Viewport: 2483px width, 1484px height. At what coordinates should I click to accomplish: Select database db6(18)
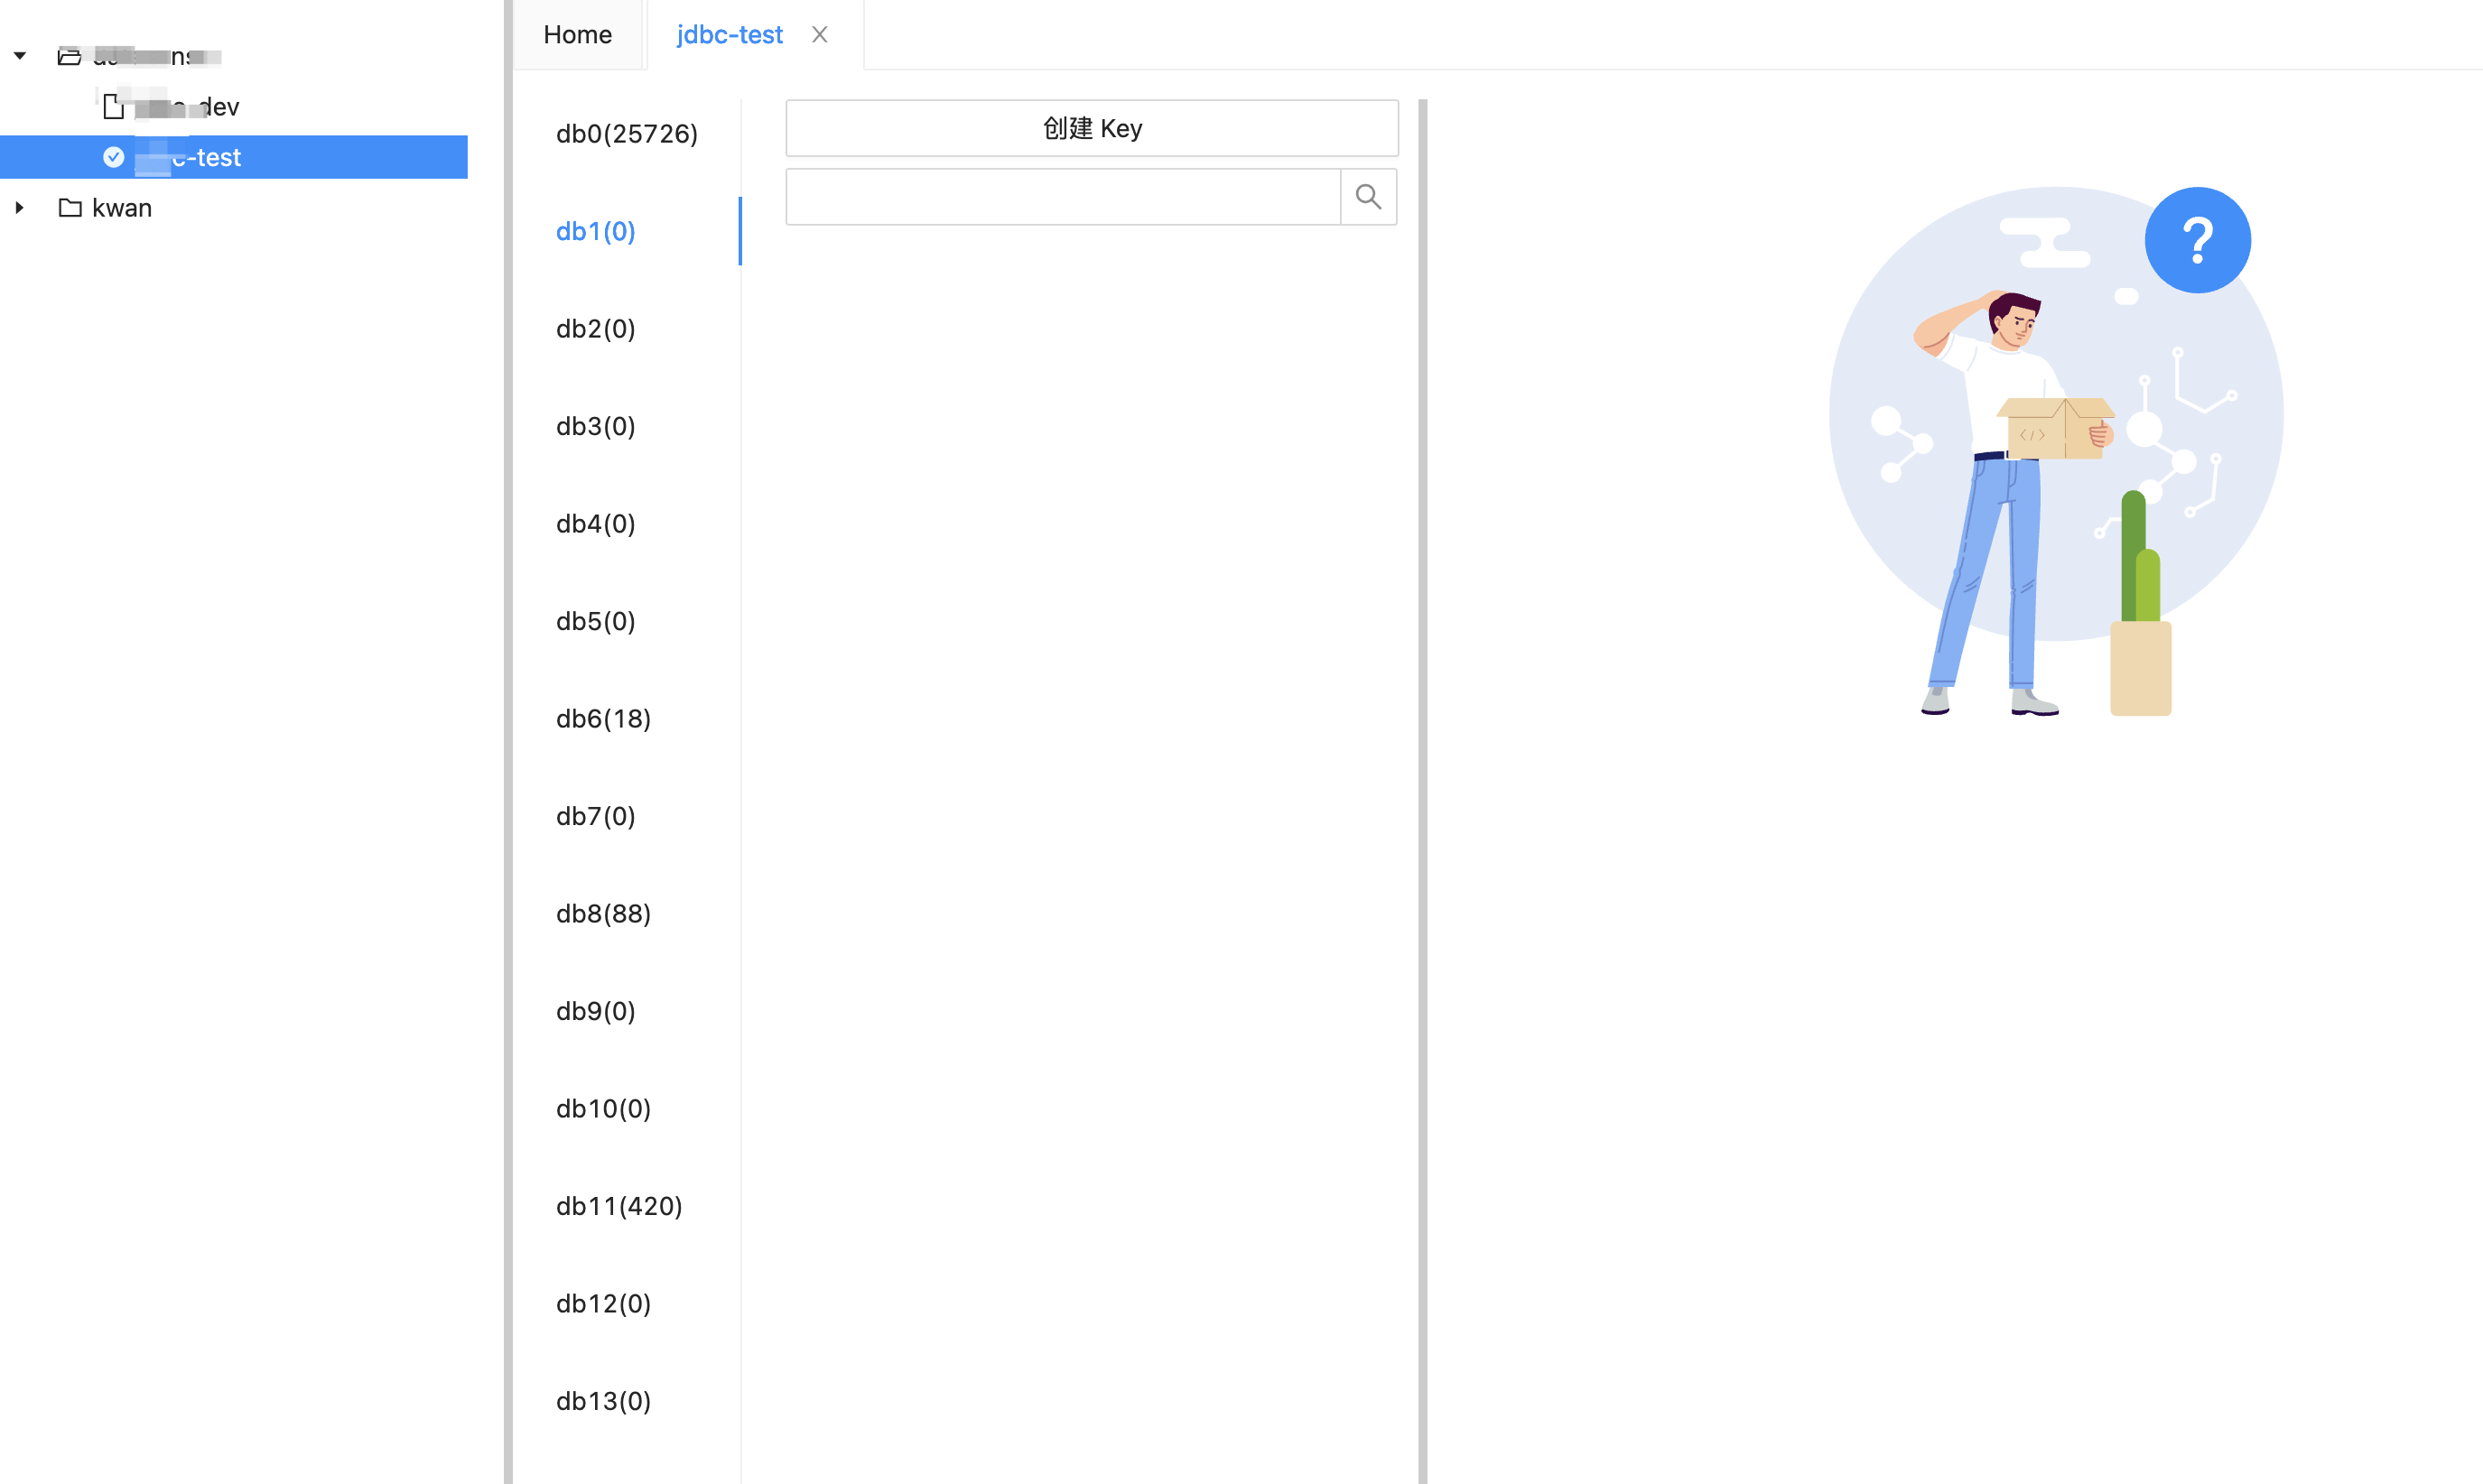coord(603,718)
